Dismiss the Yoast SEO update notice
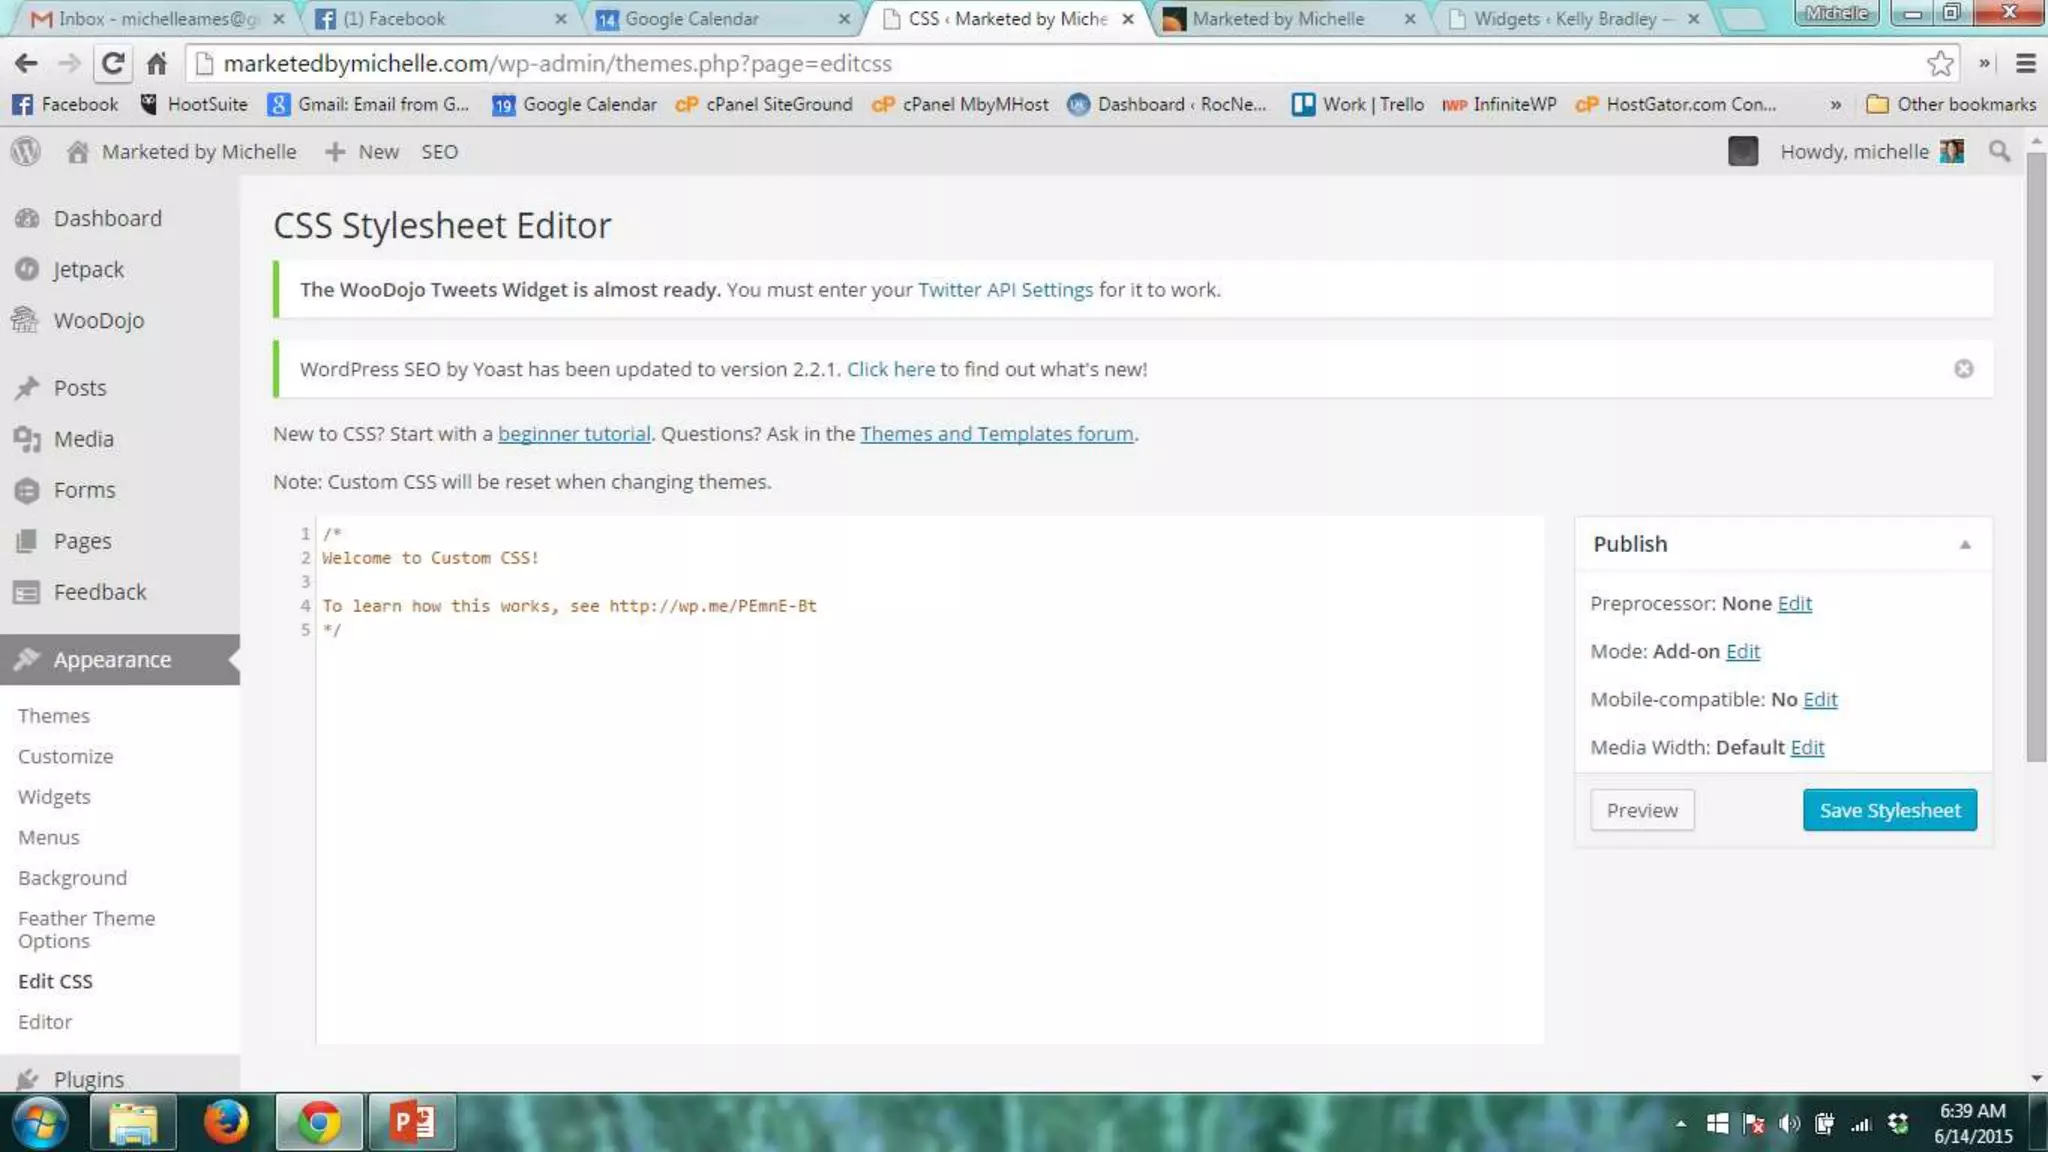Screen dimensions: 2048x1152 coord(1963,369)
